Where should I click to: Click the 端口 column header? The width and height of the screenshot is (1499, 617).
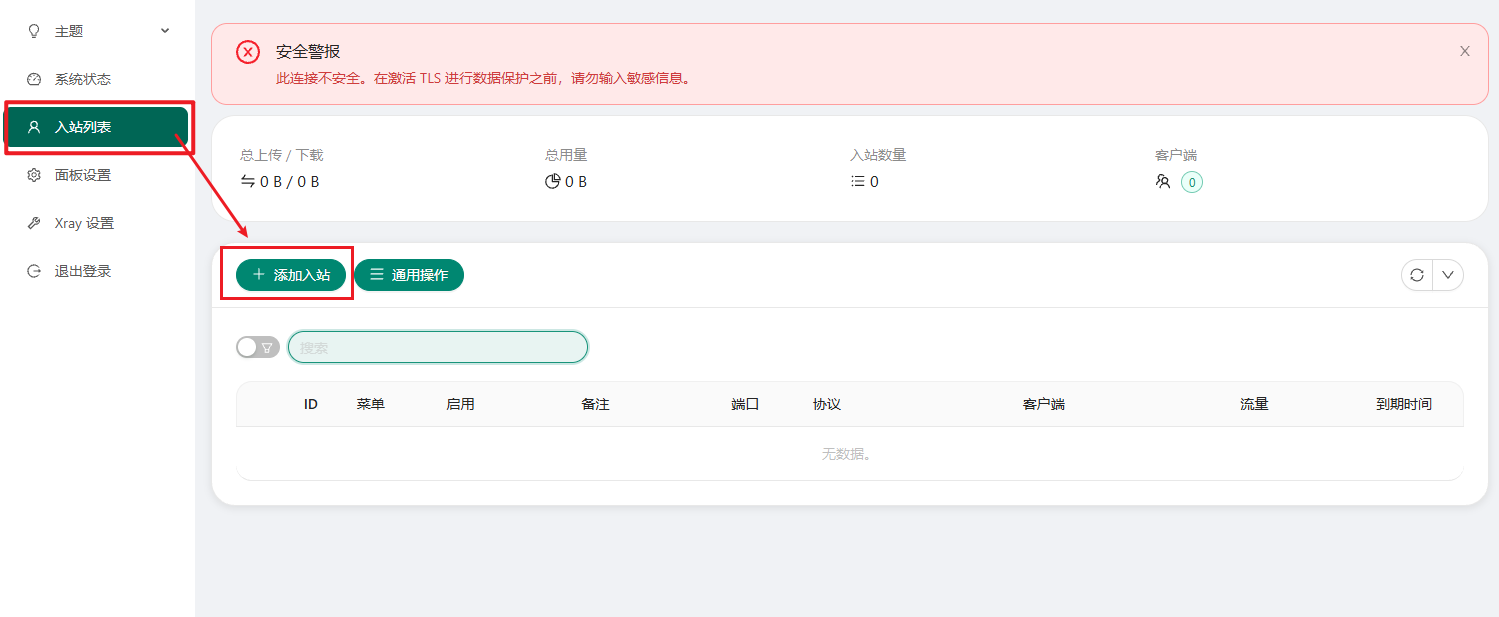pyautogui.click(x=745, y=404)
